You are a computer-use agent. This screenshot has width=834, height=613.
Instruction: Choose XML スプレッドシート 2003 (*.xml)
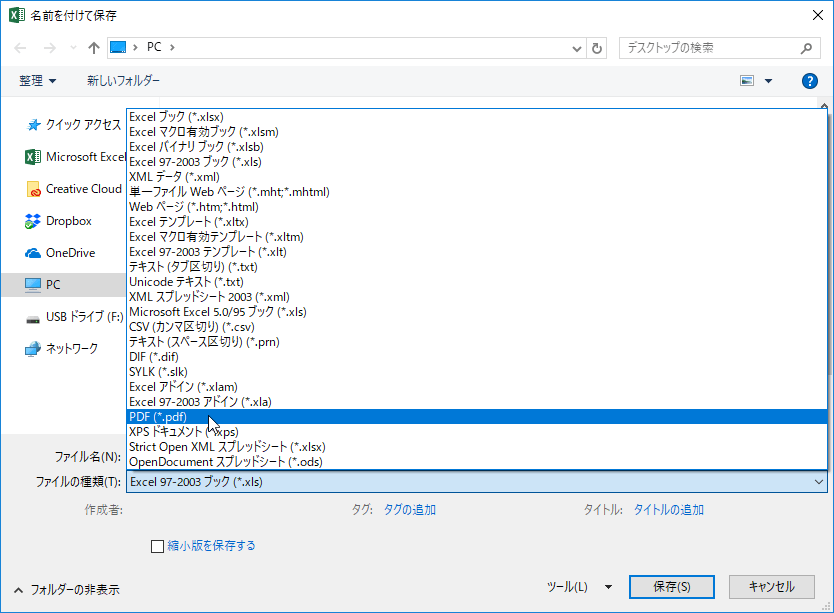tap(477, 297)
